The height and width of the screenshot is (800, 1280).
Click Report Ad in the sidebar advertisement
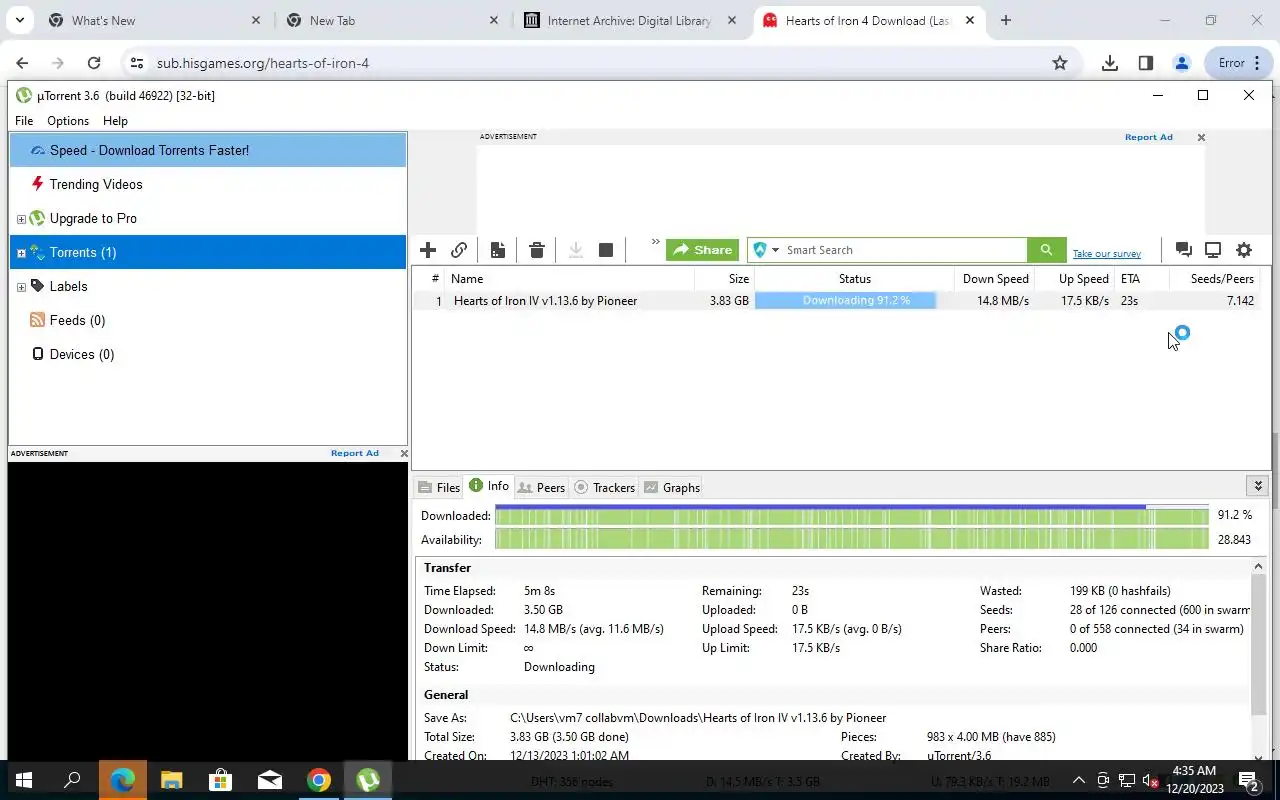point(355,453)
